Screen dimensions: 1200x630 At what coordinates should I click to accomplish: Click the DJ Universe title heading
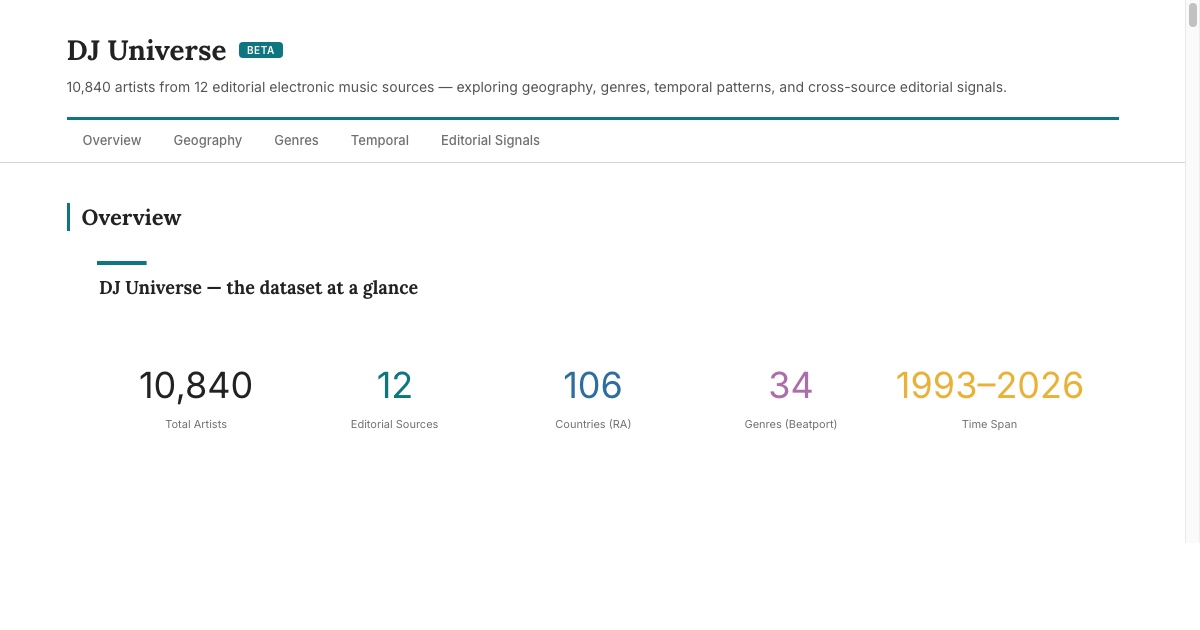[146, 50]
